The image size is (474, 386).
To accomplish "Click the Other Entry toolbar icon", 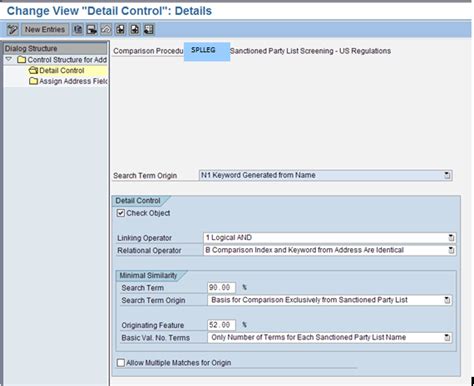I will pos(149,30).
